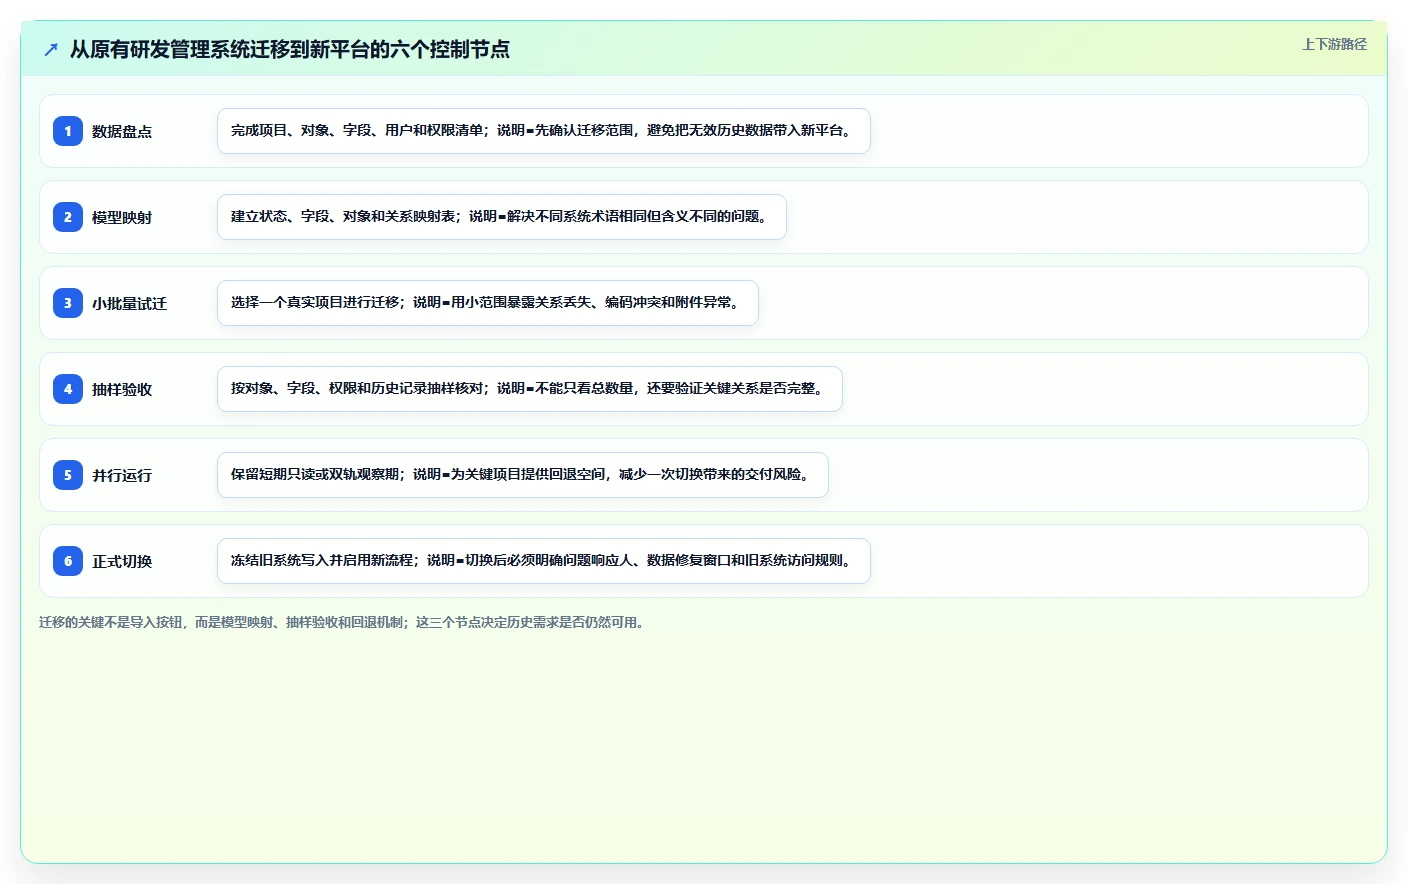
Task: Click the footer note 迁移的关键不是导入按钮
Action: pyautogui.click(x=344, y=622)
